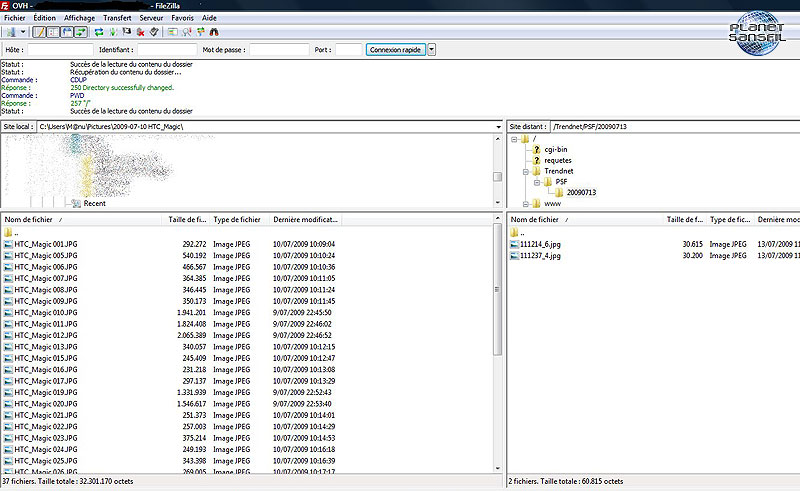Sort remote files by Nom de fichier
The width and height of the screenshot is (800, 491).
point(585,219)
